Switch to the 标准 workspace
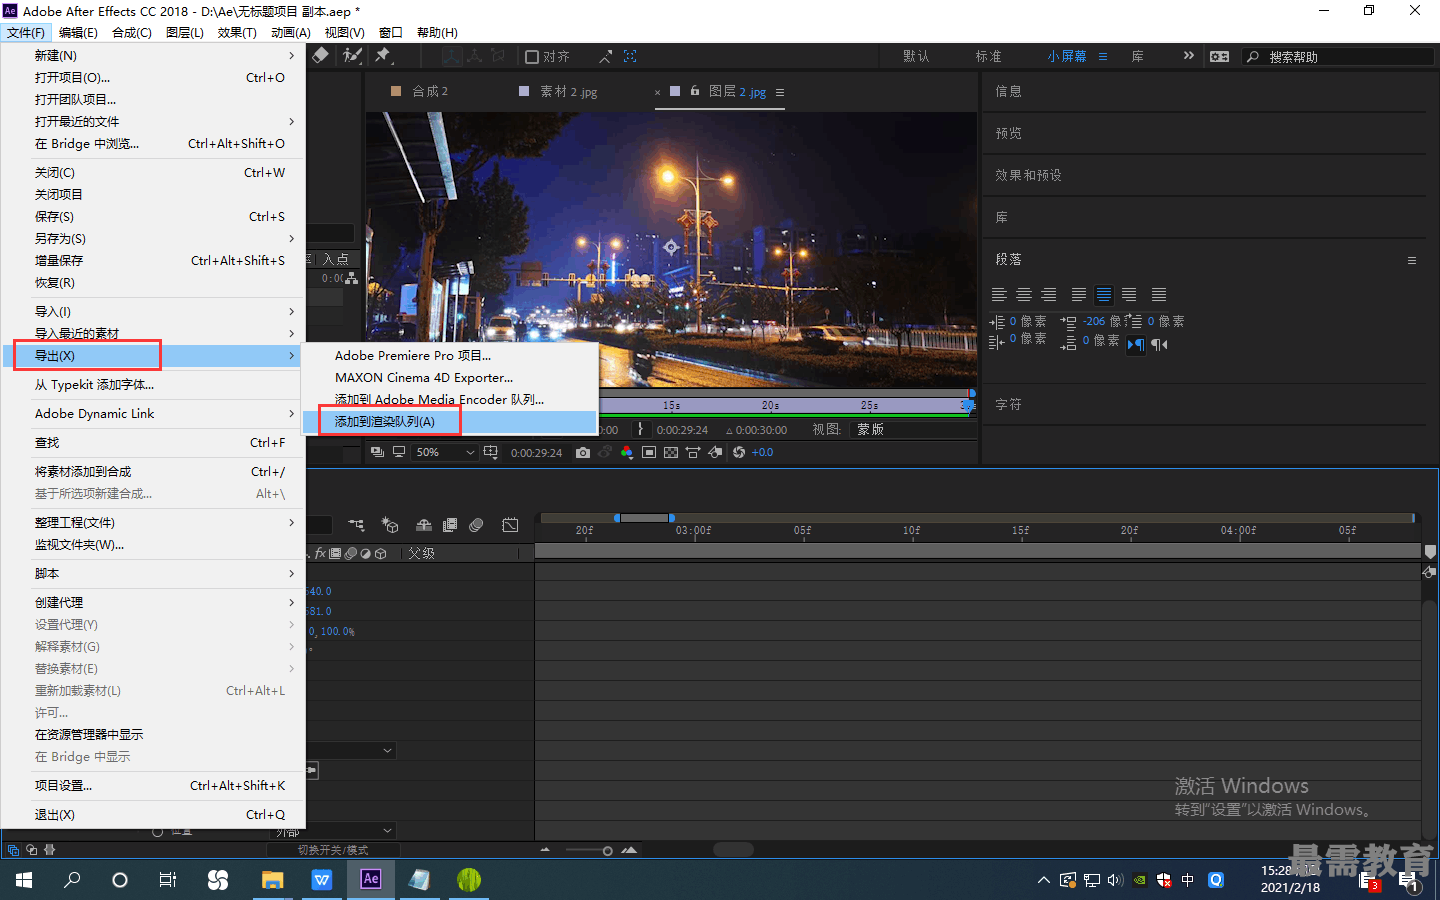 pyautogui.click(x=989, y=56)
